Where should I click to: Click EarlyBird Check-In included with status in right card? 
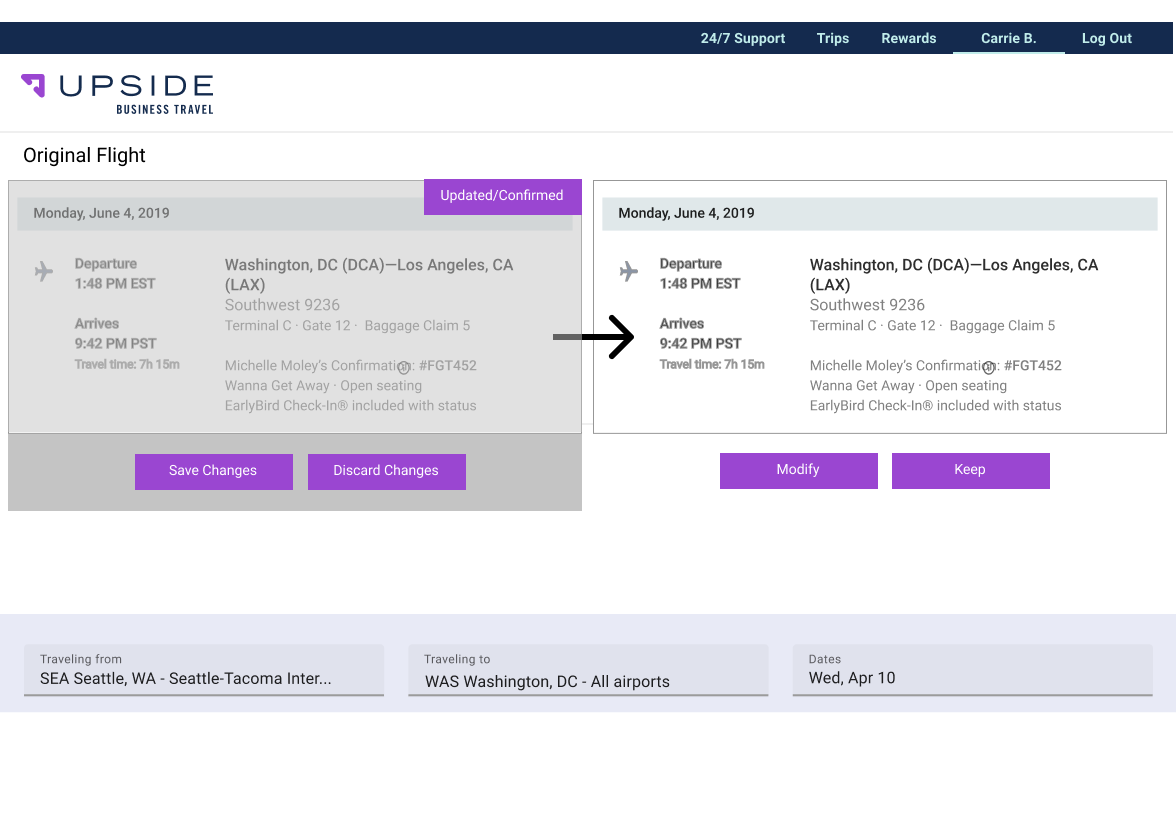(935, 406)
